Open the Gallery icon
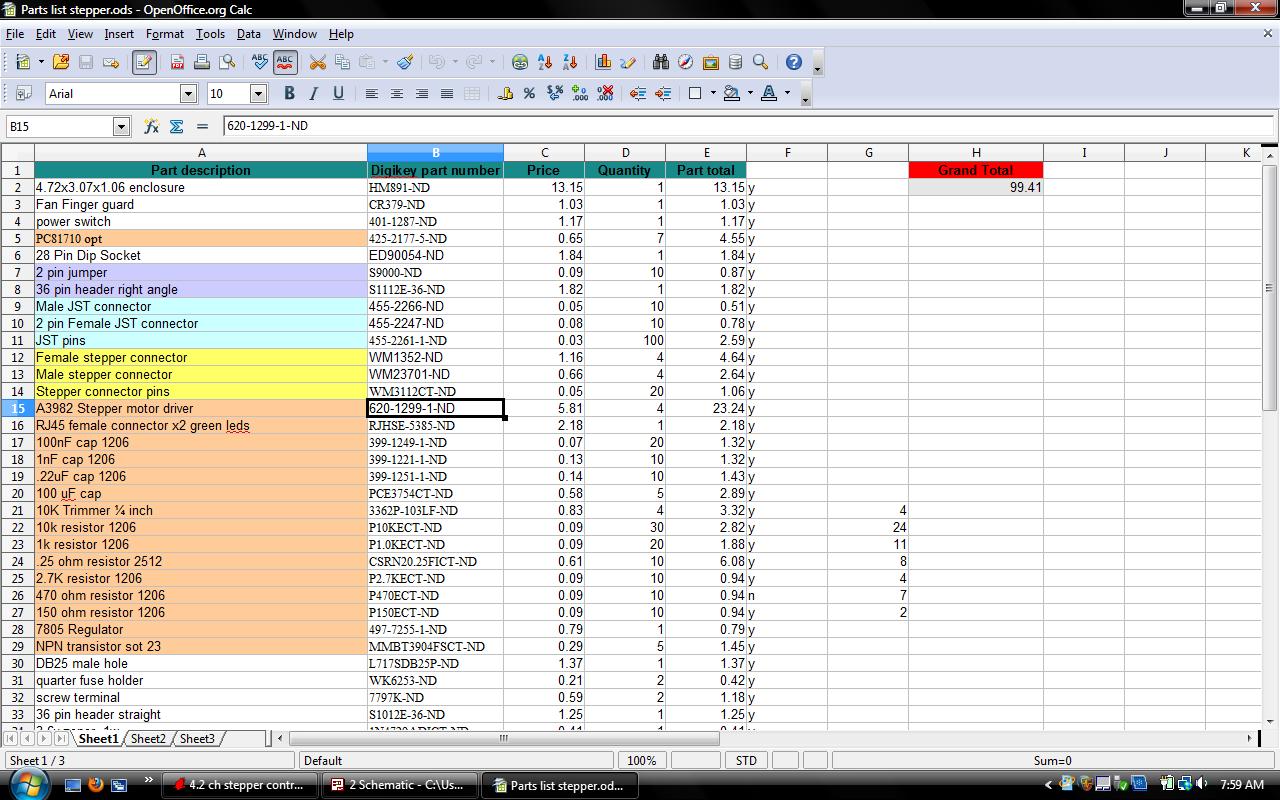Viewport: 1280px width, 800px height. (x=711, y=62)
